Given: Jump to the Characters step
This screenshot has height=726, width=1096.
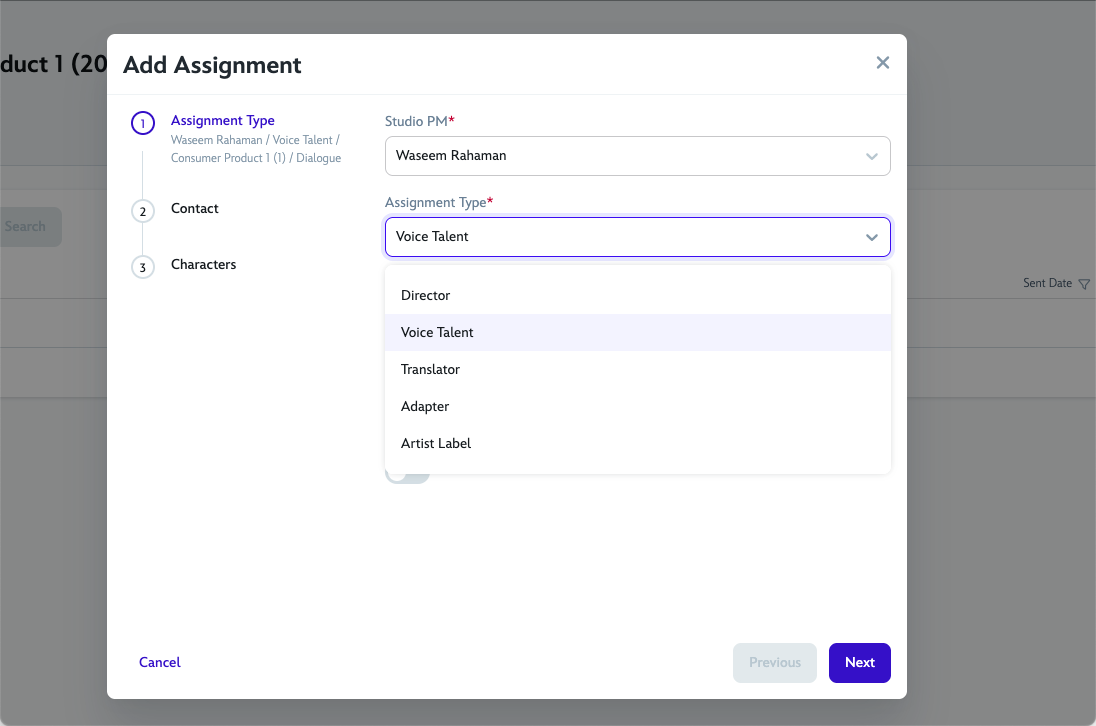Looking at the screenshot, I should tap(203, 264).
